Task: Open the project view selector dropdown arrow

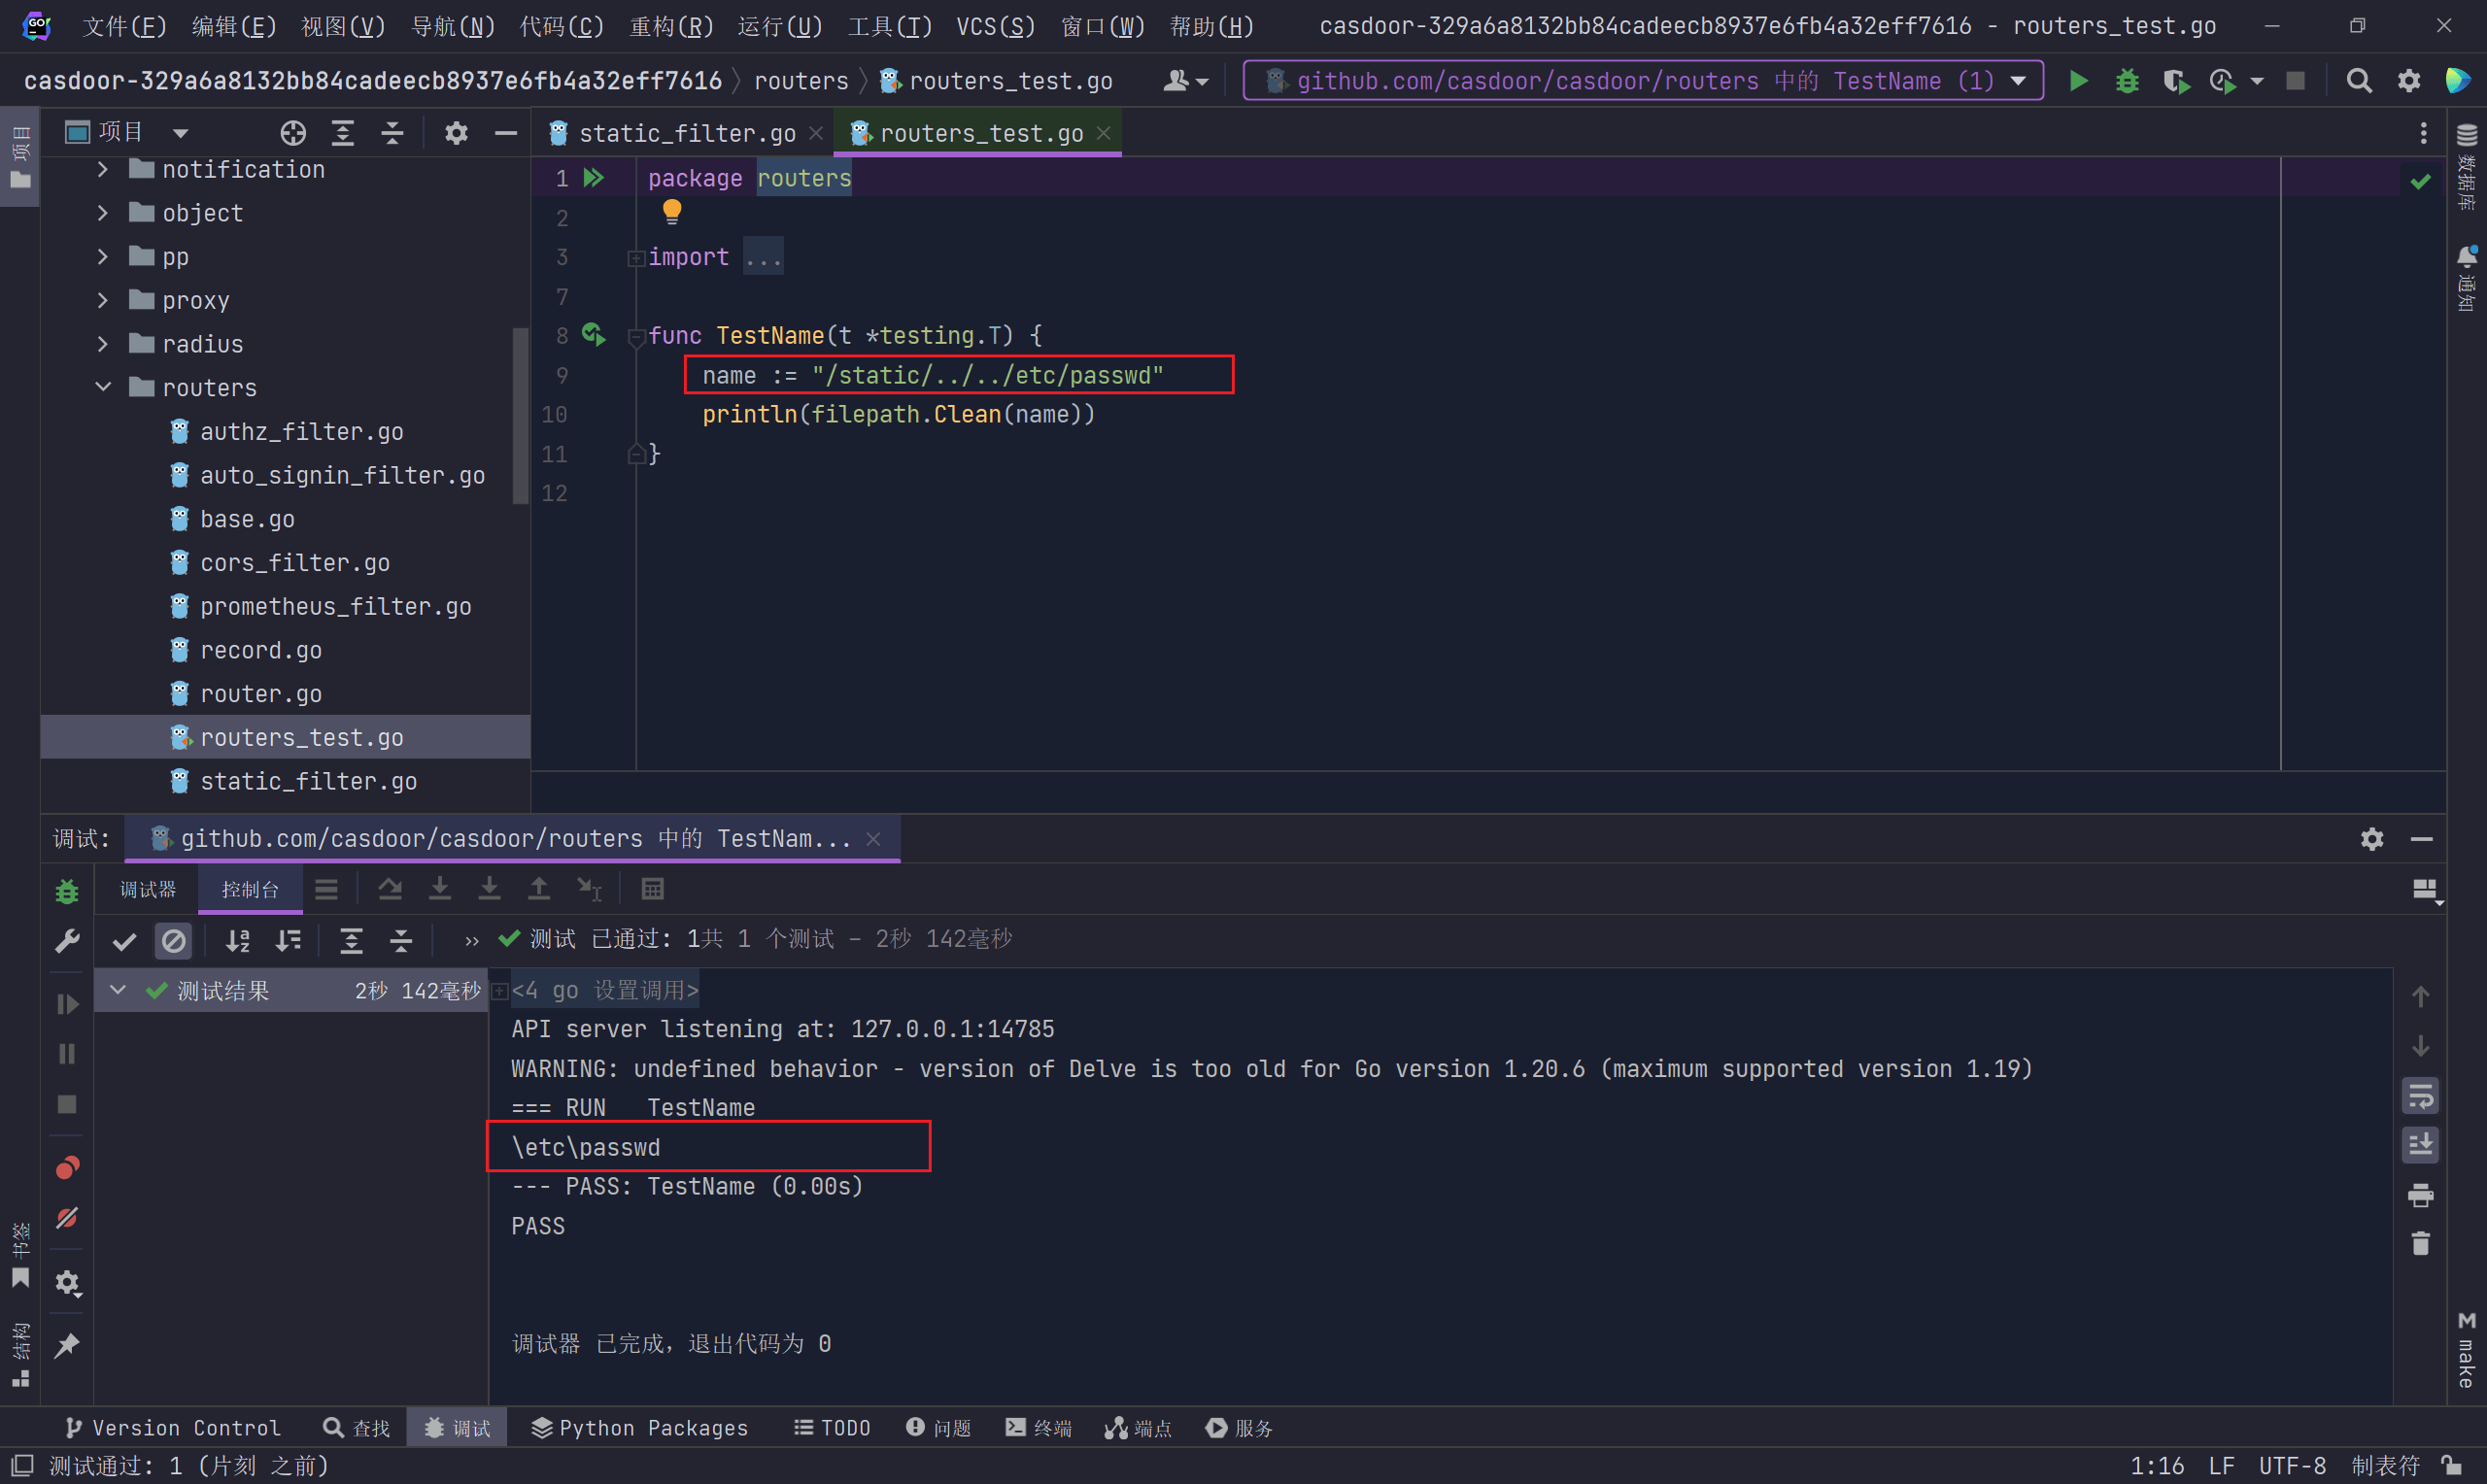Action: point(180,133)
